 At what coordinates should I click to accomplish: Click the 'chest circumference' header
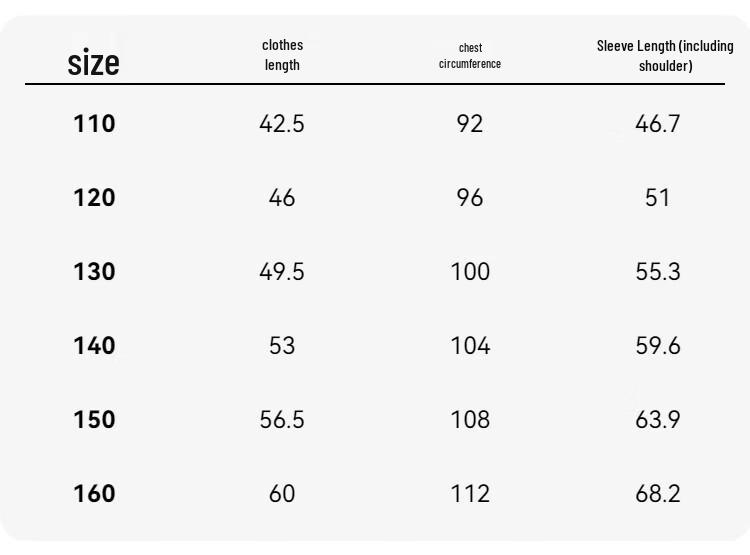[x=470, y=56]
